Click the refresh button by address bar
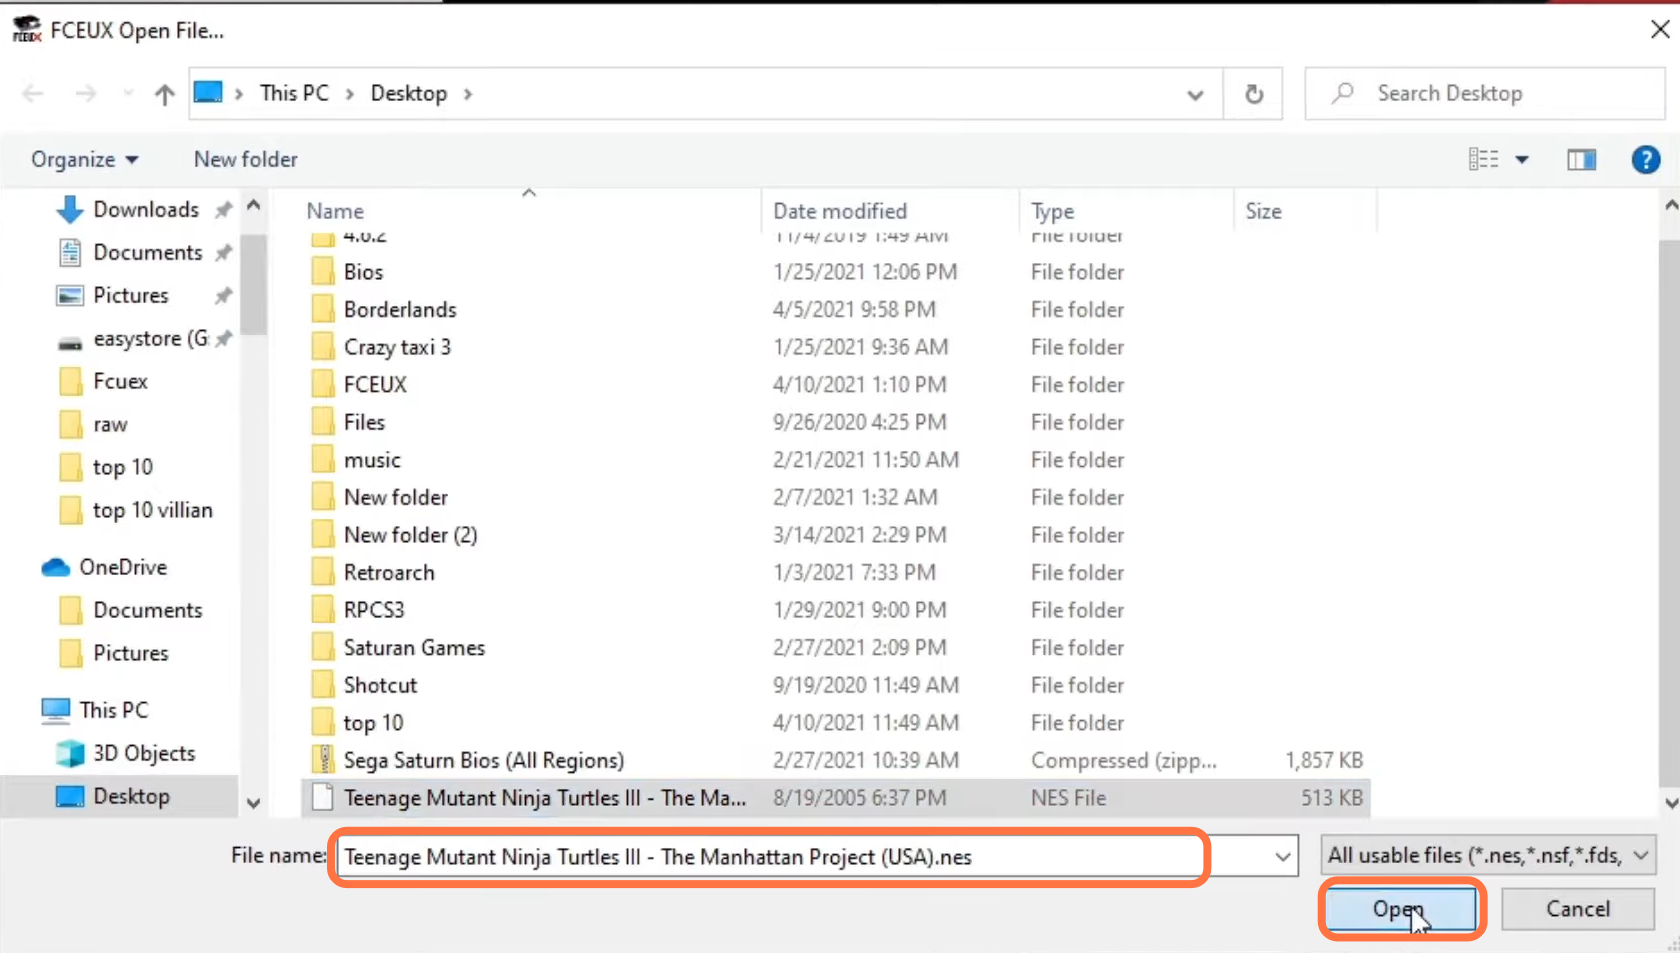The width and height of the screenshot is (1680, 953). 1254,94
